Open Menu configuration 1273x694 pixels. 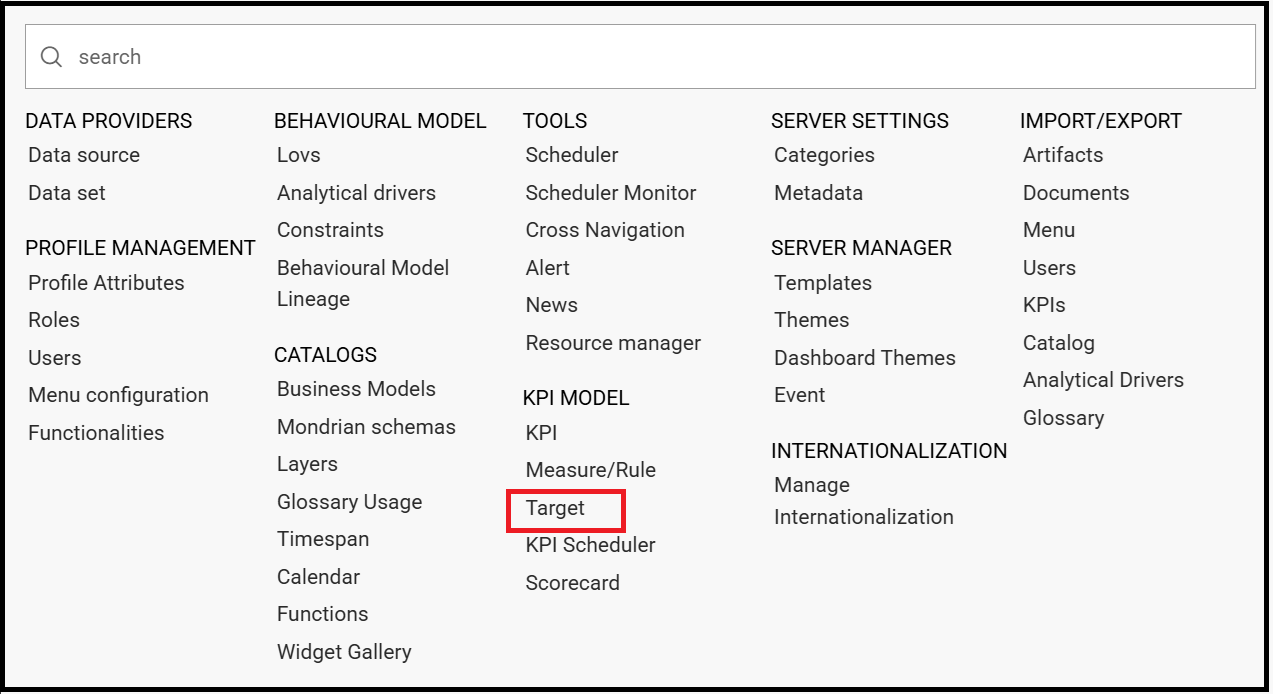[118, 395]
